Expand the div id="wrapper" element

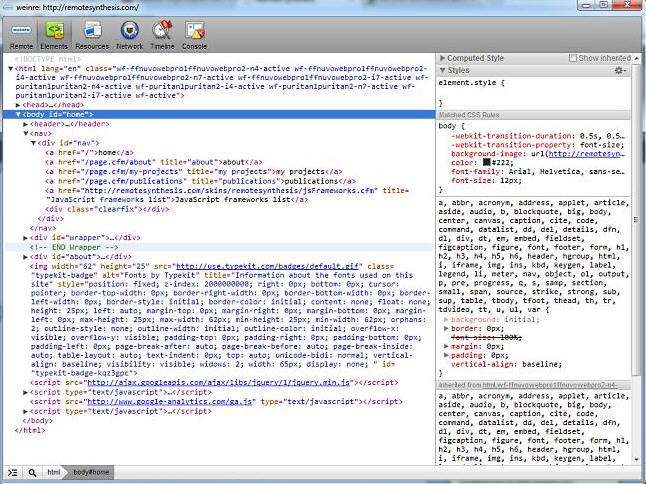pos(26,238)
